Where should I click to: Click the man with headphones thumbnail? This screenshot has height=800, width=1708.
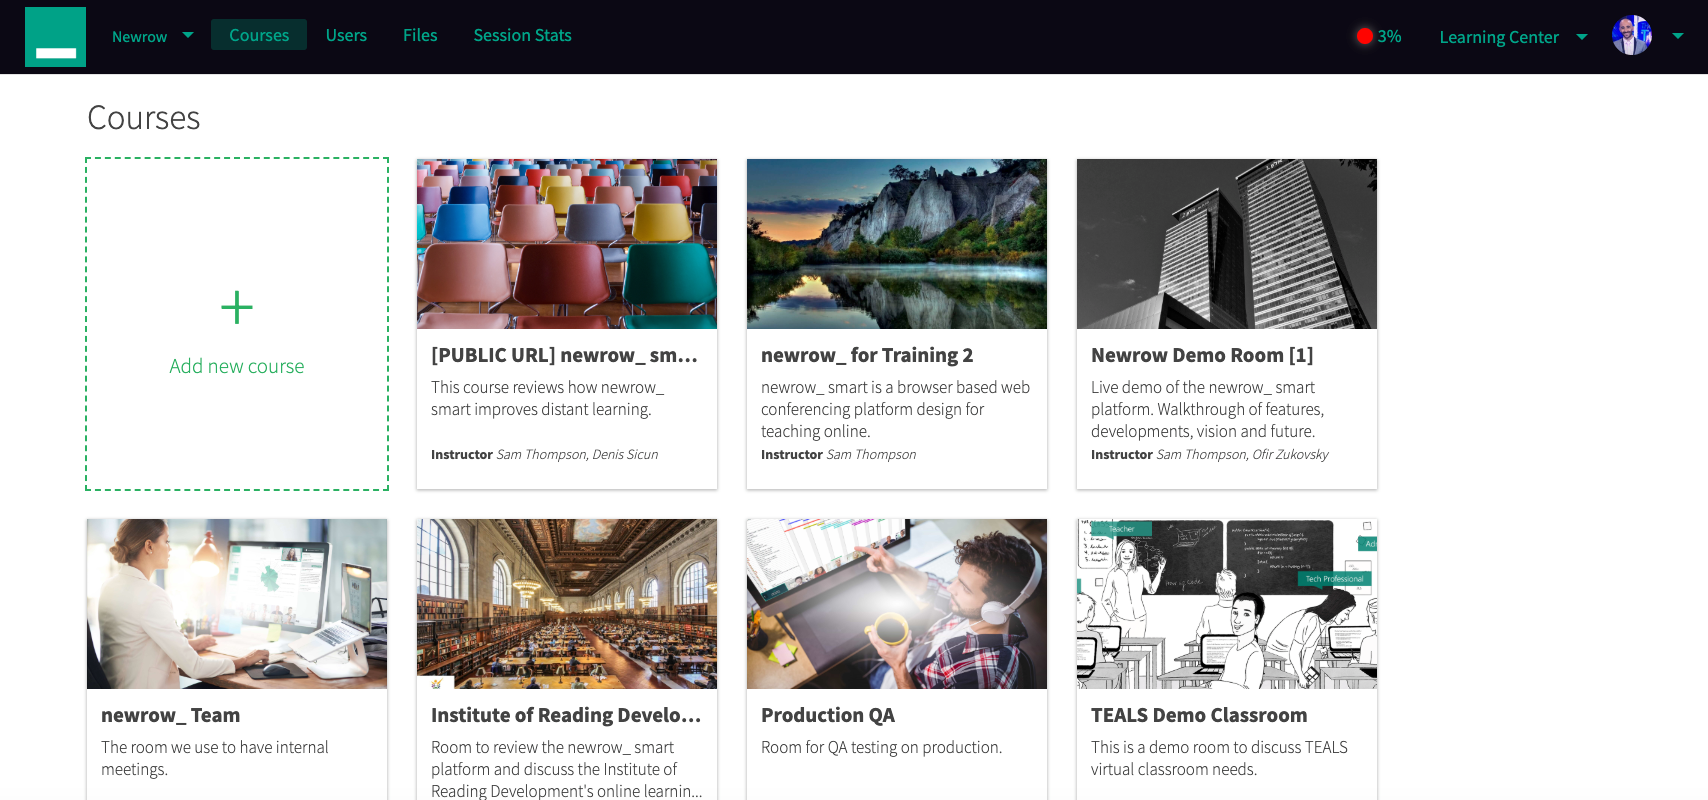pos(897,604)
